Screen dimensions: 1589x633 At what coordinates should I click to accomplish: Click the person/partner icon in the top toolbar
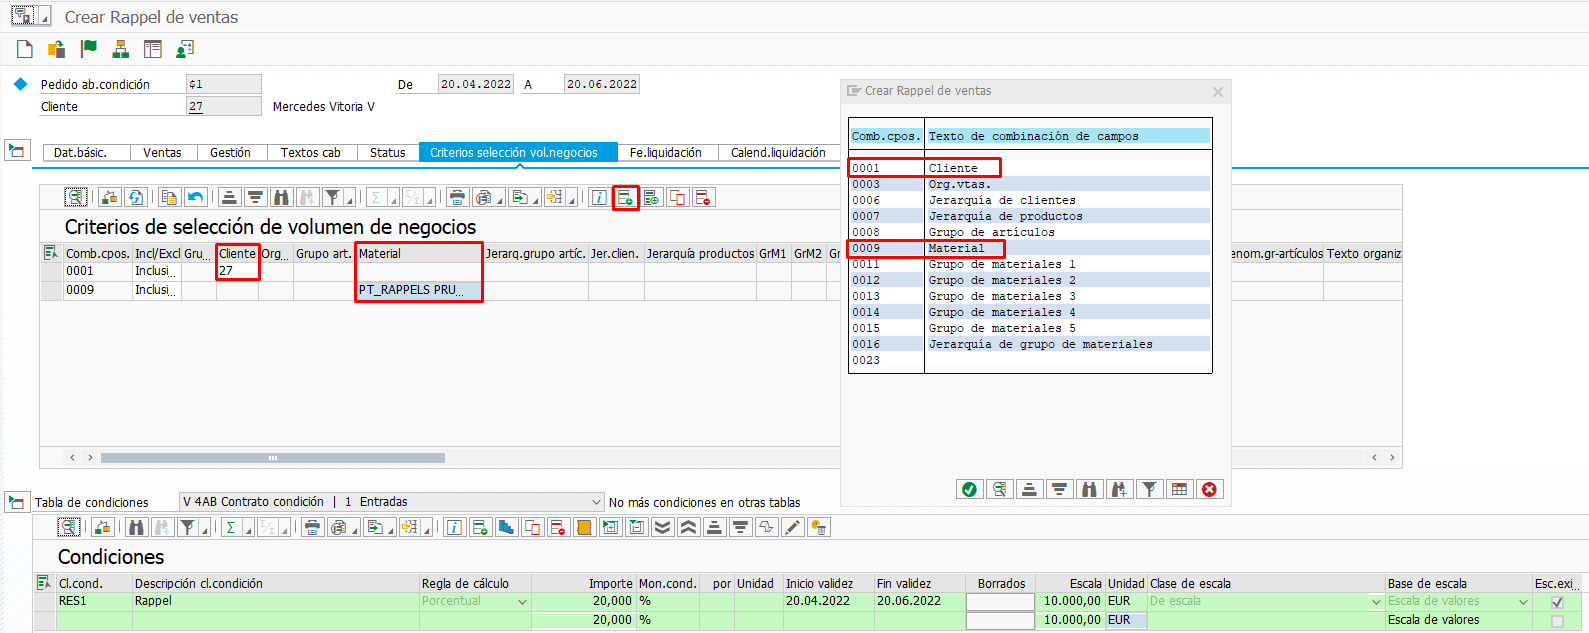pos(185,49)
